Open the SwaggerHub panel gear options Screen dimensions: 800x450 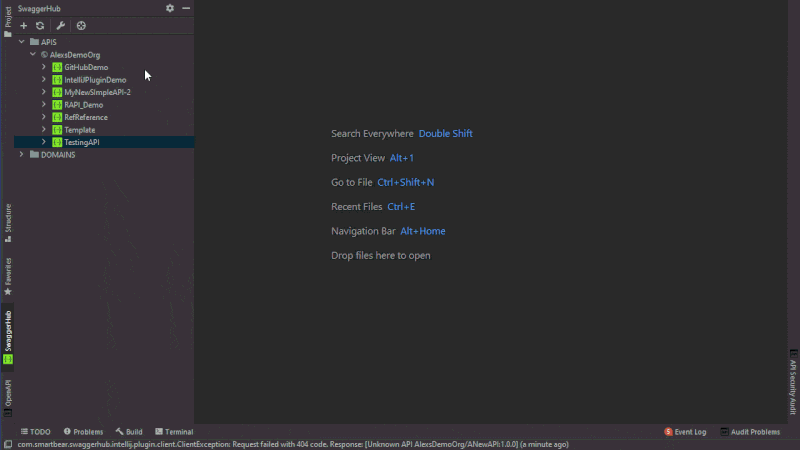point(170,8)
